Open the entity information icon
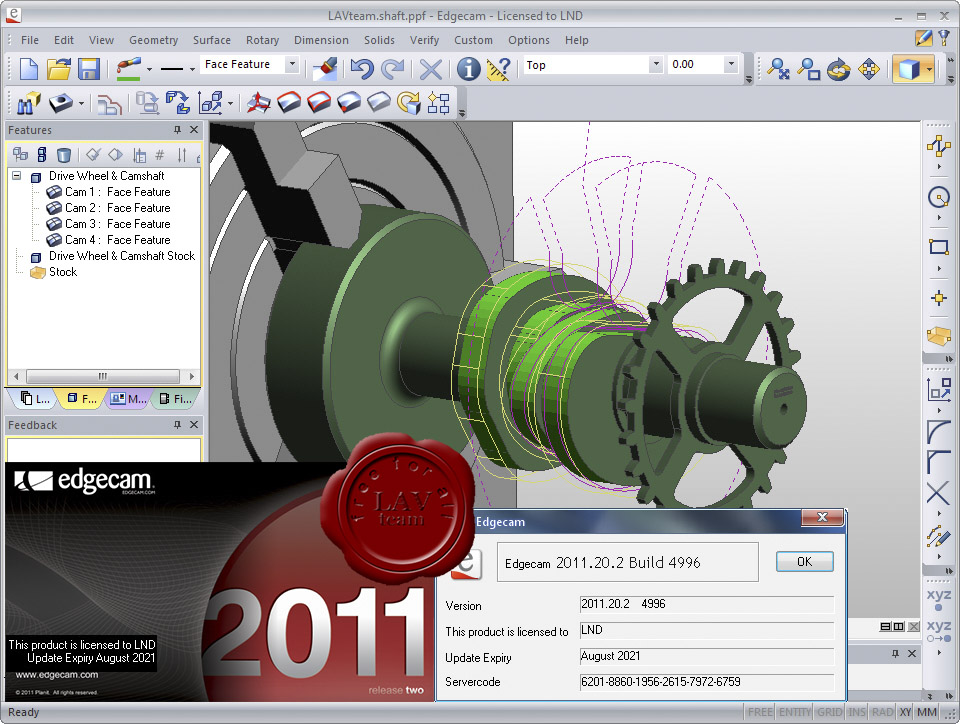This screenshot has height=724, width=960. [x=468, y=69]
